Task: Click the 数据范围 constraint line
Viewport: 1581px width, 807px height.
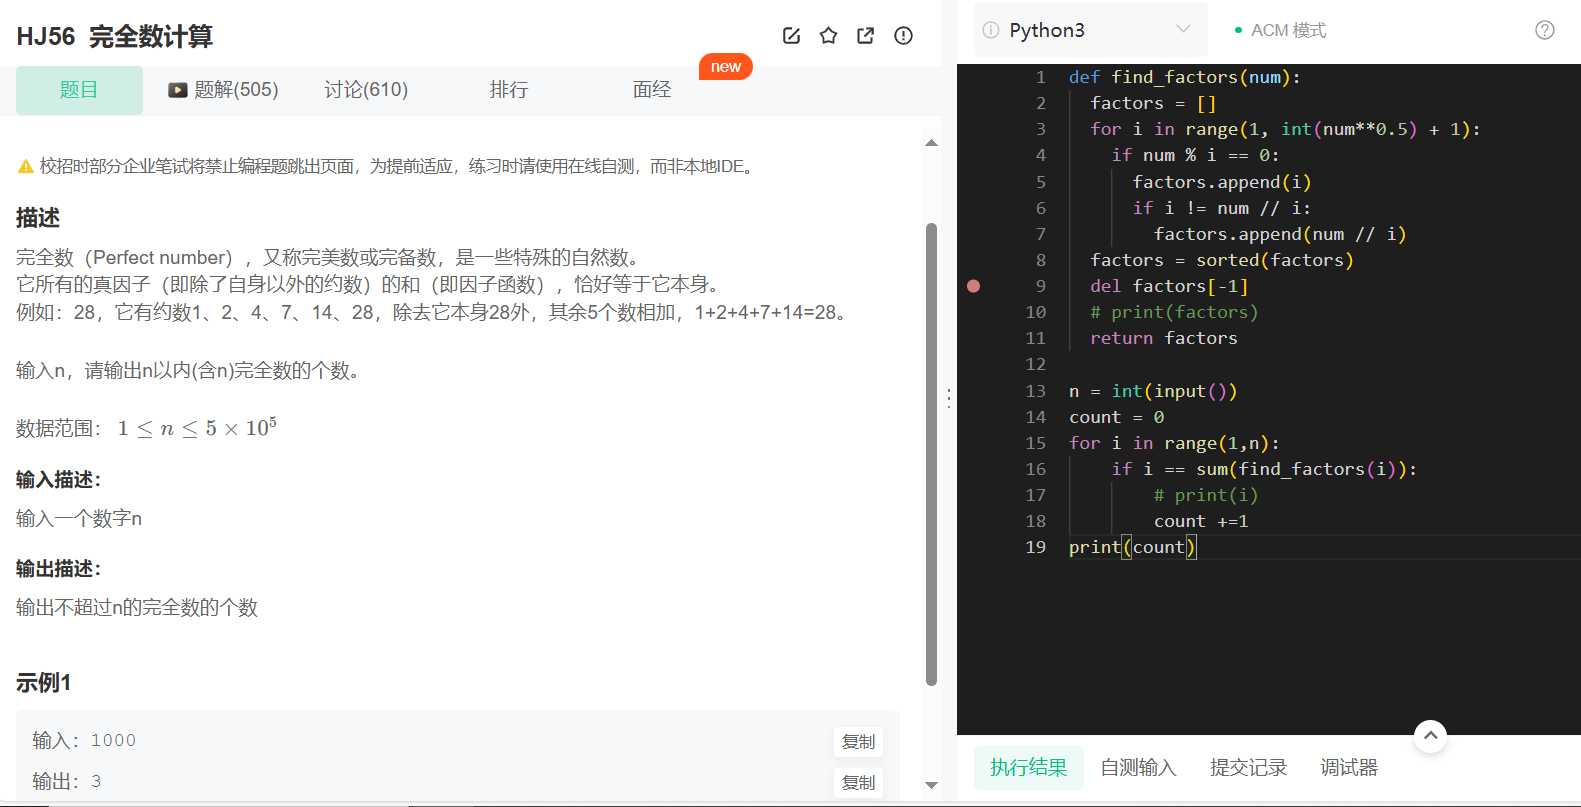Action: click(x=146, y=428)
